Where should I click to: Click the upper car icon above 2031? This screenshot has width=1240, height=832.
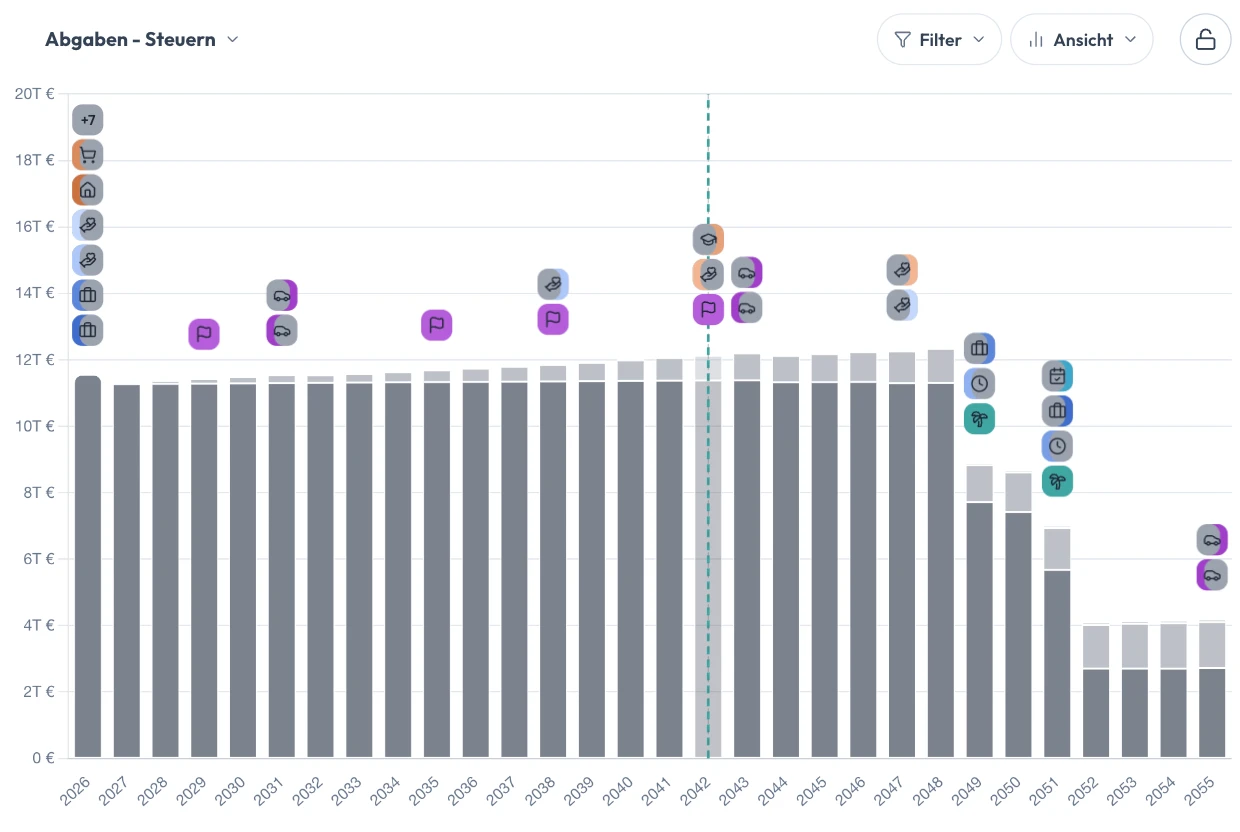pyautogui.click(x=282, y=295)
